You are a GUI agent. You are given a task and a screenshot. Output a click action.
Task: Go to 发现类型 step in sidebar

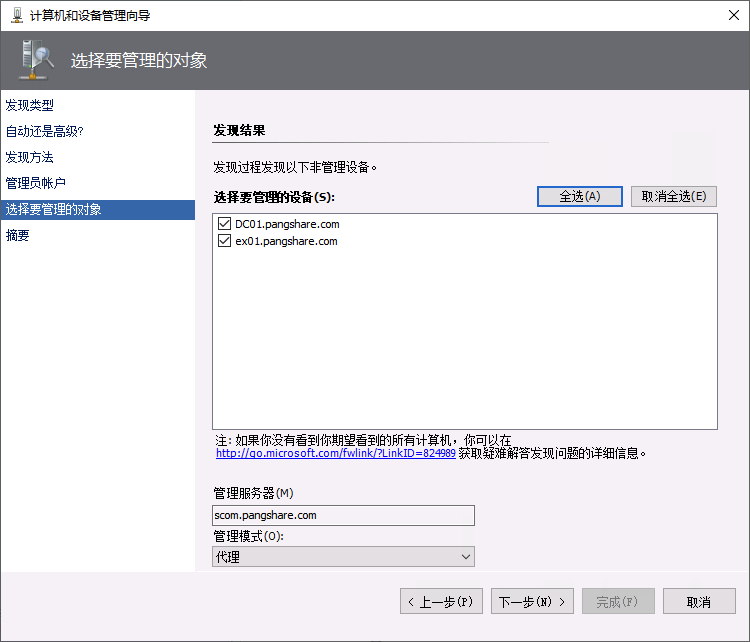pyautogui.click(x=30, y=105)
